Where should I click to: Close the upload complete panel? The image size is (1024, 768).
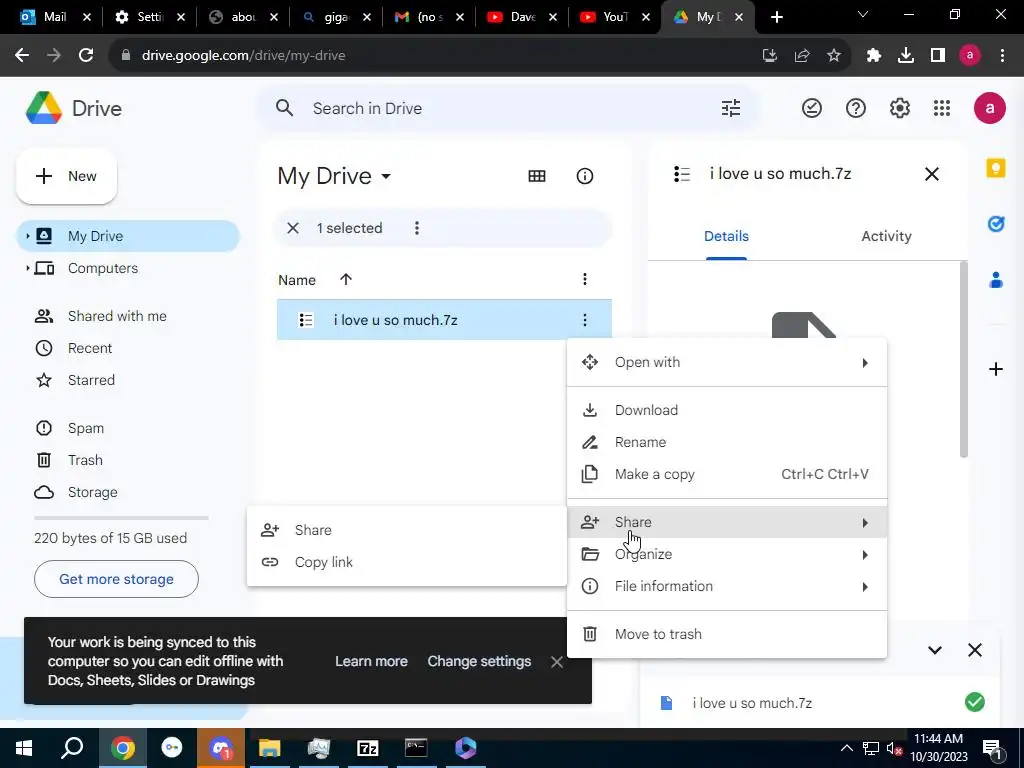(x=974, y=650)
